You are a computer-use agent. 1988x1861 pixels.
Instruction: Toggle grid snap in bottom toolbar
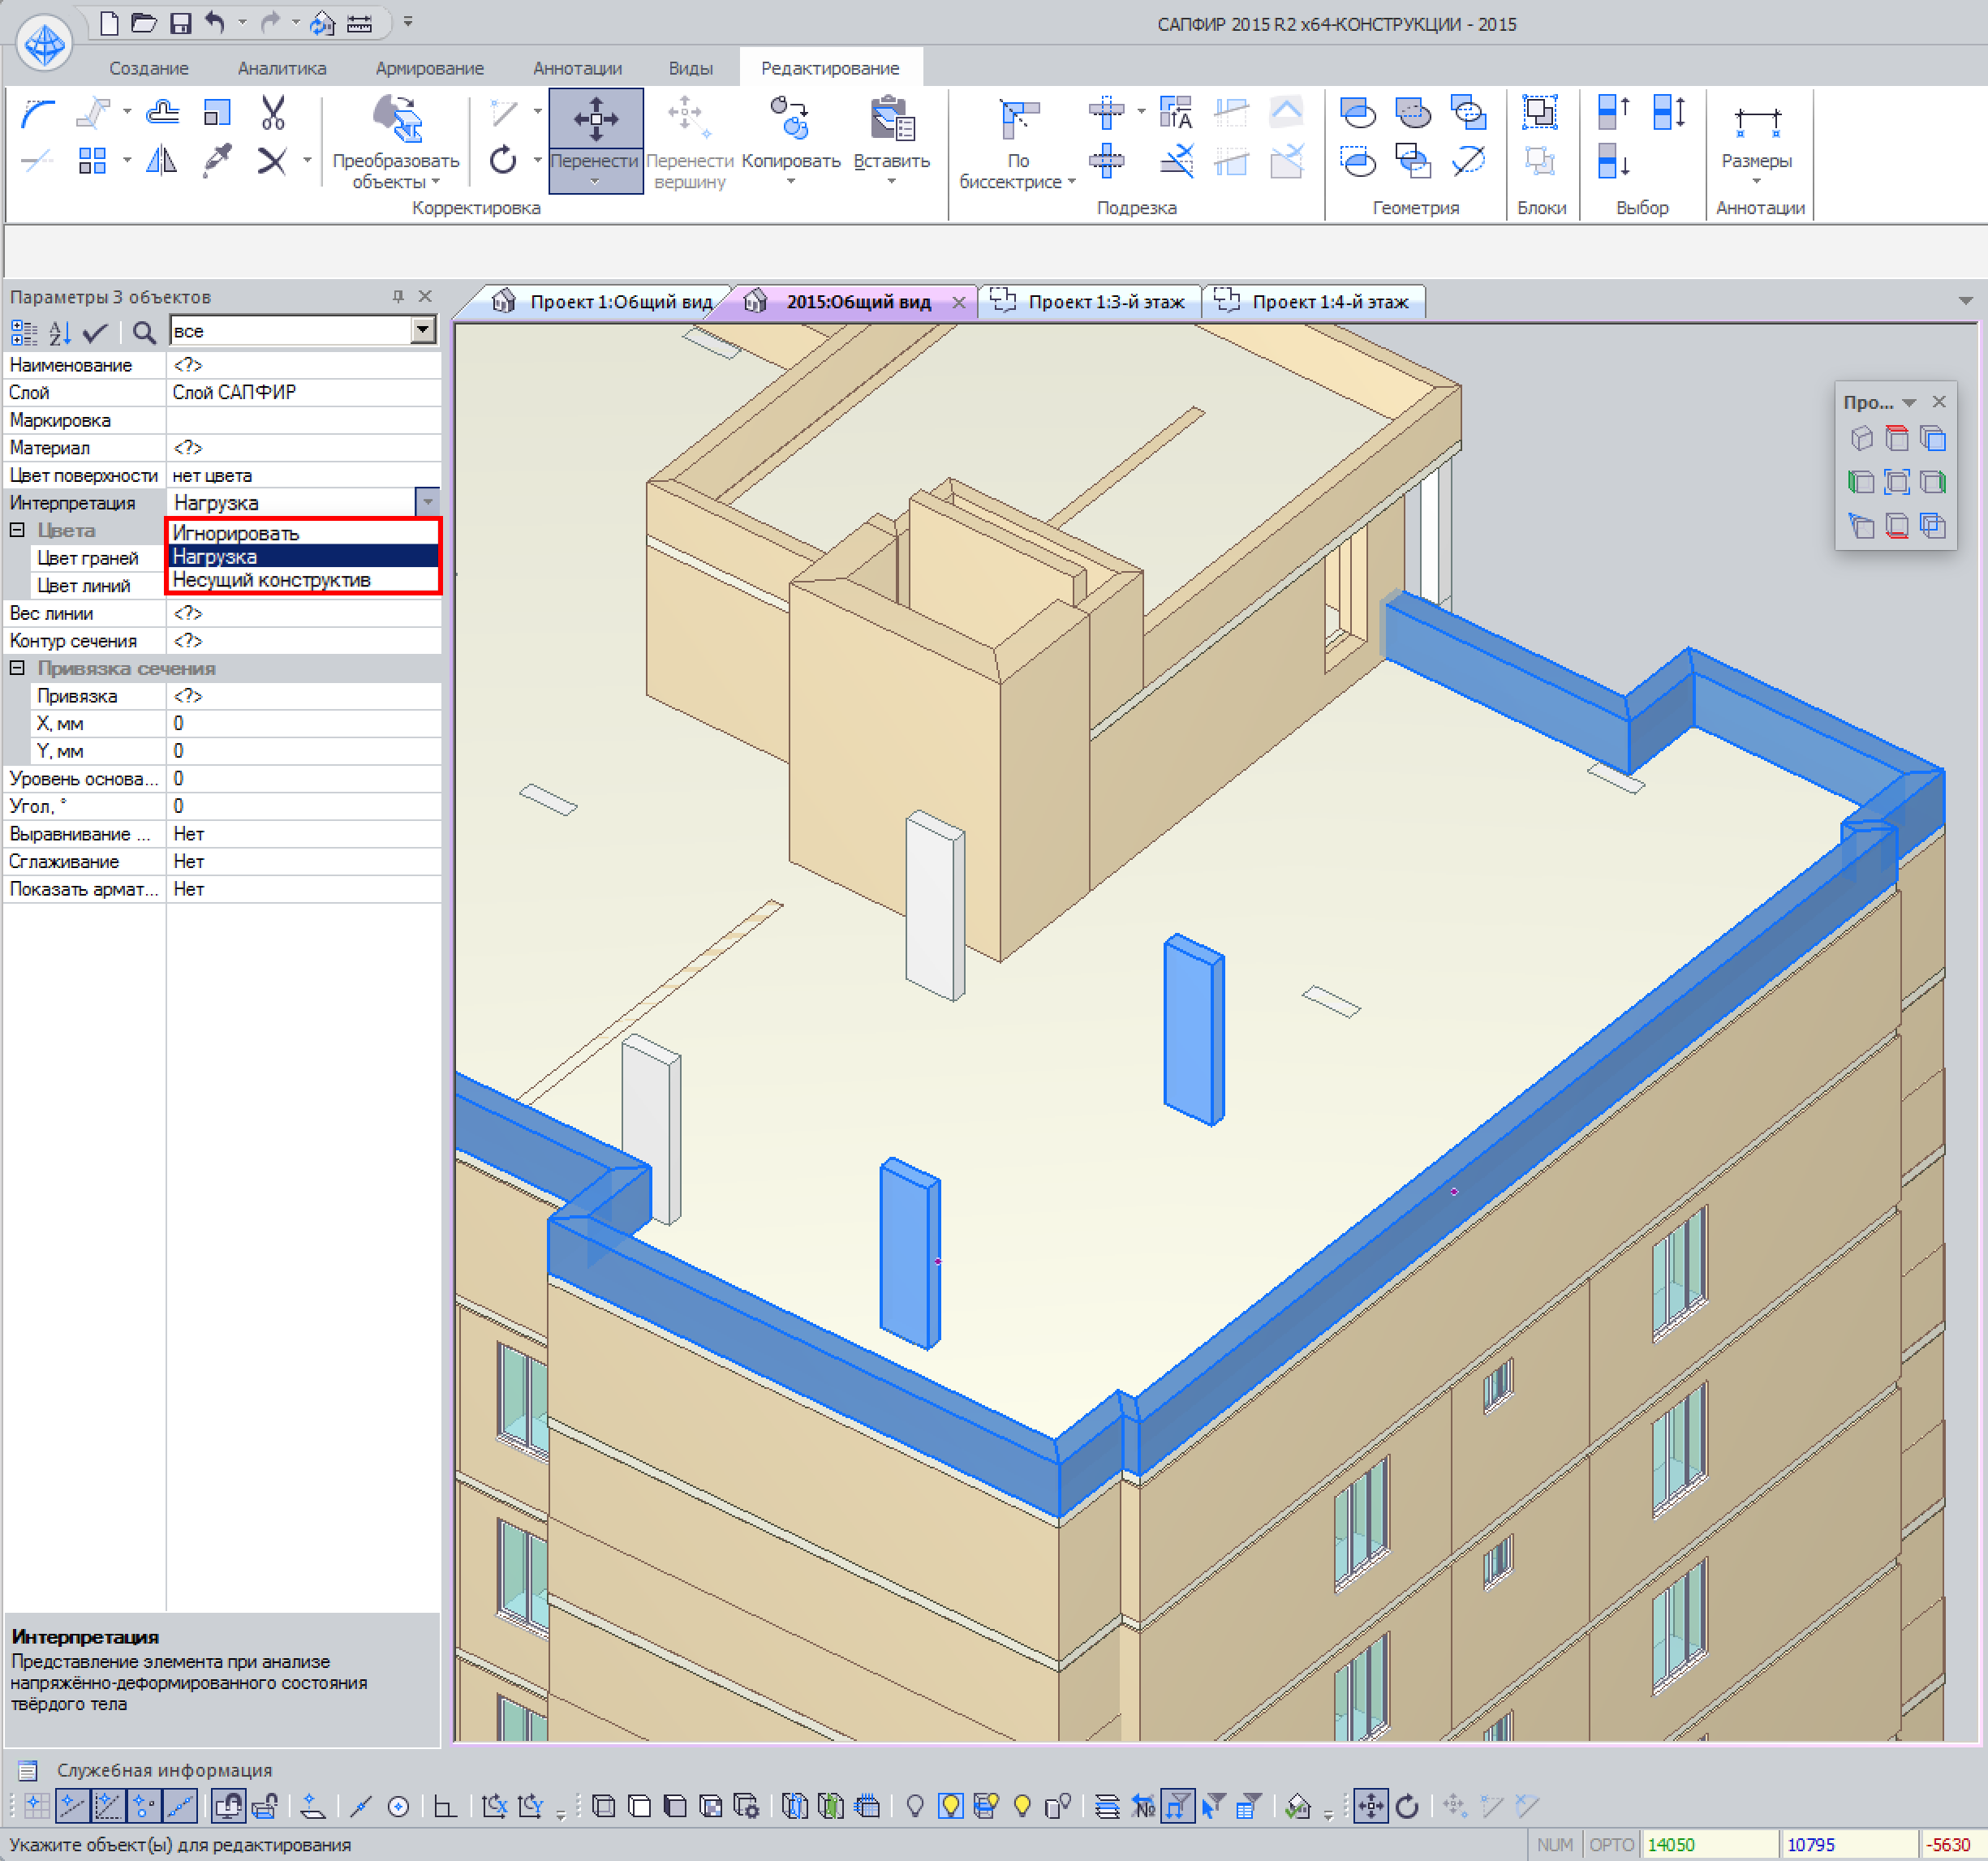36,1806
